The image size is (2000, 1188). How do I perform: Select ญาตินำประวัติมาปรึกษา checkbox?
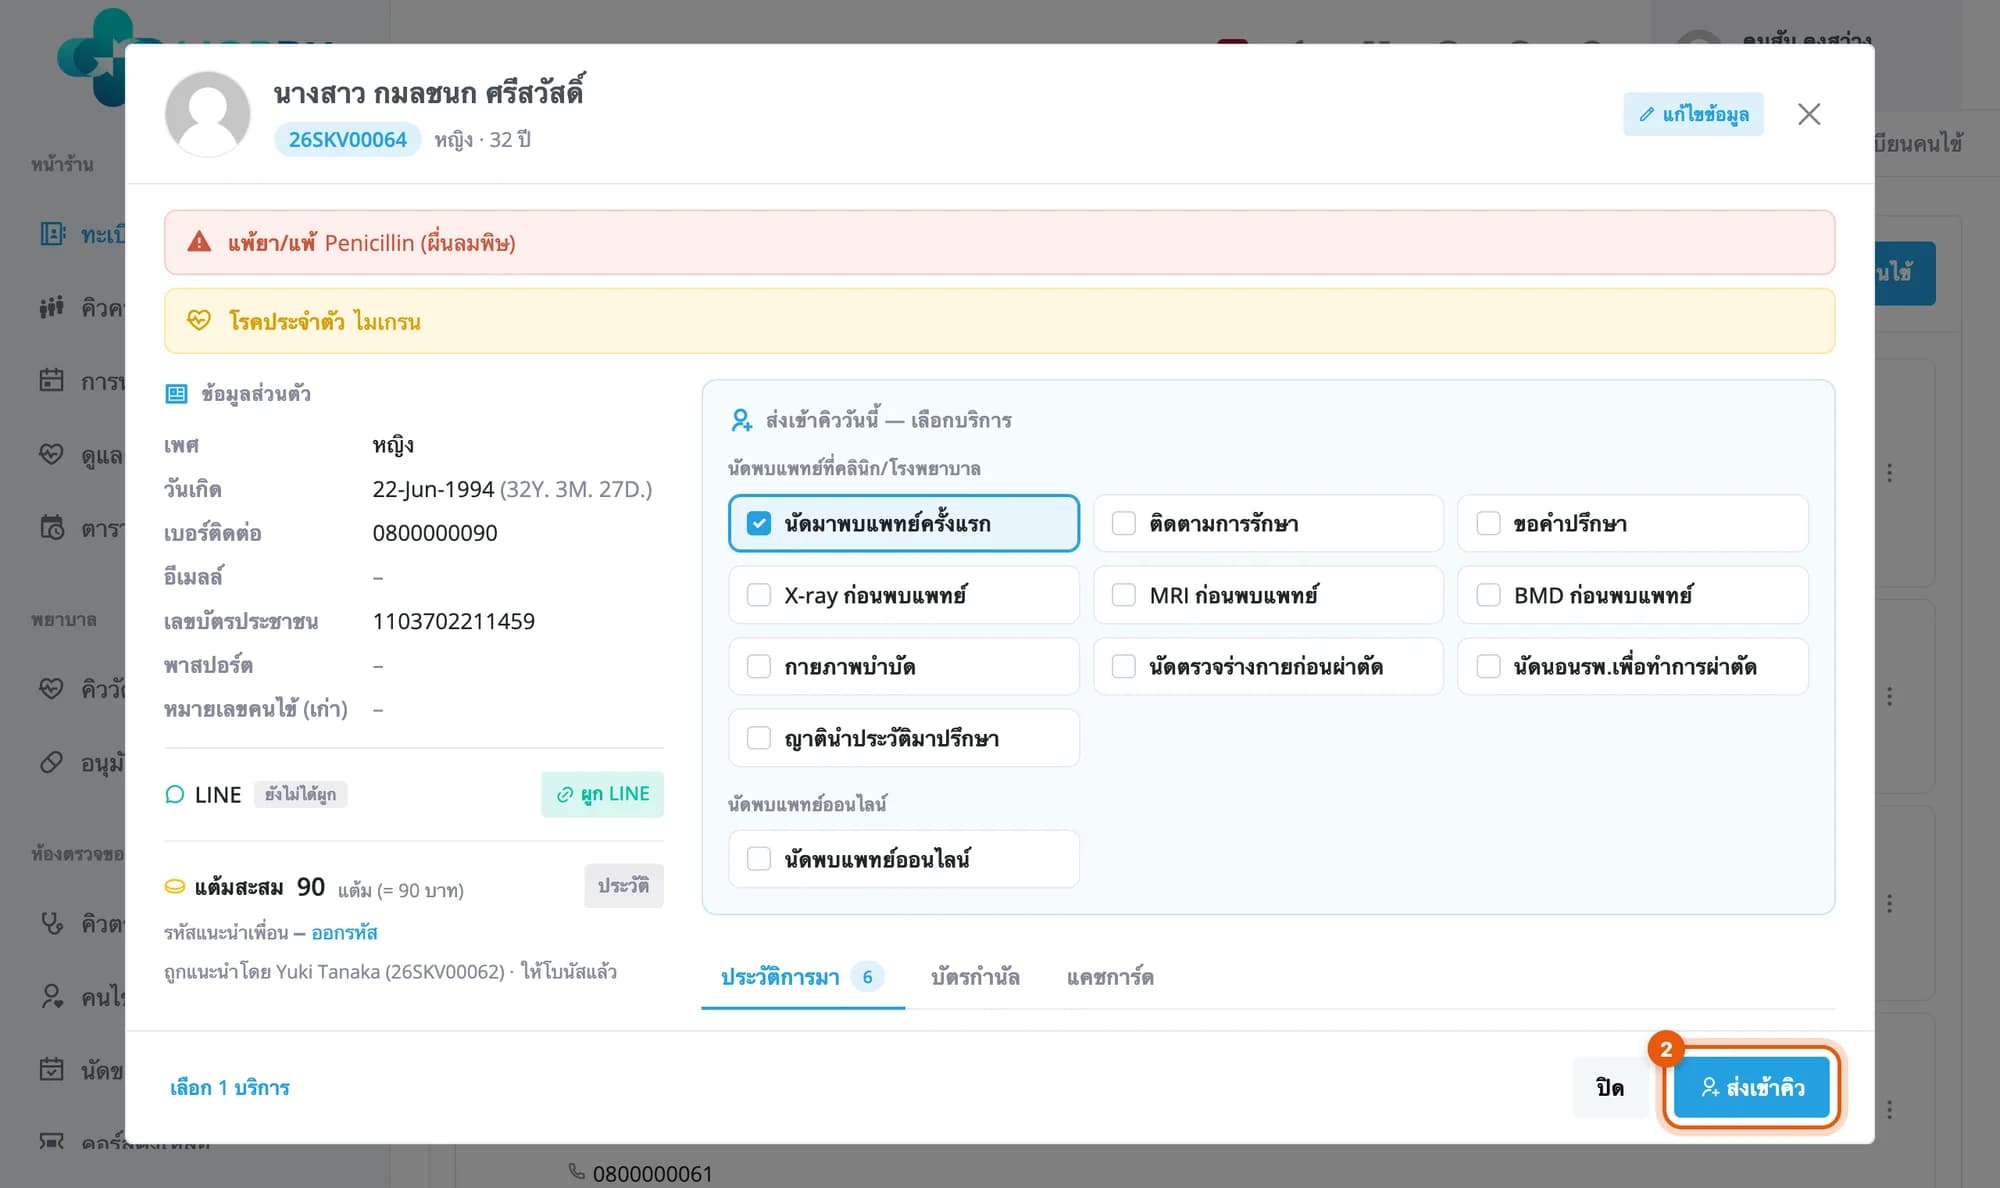759,738
